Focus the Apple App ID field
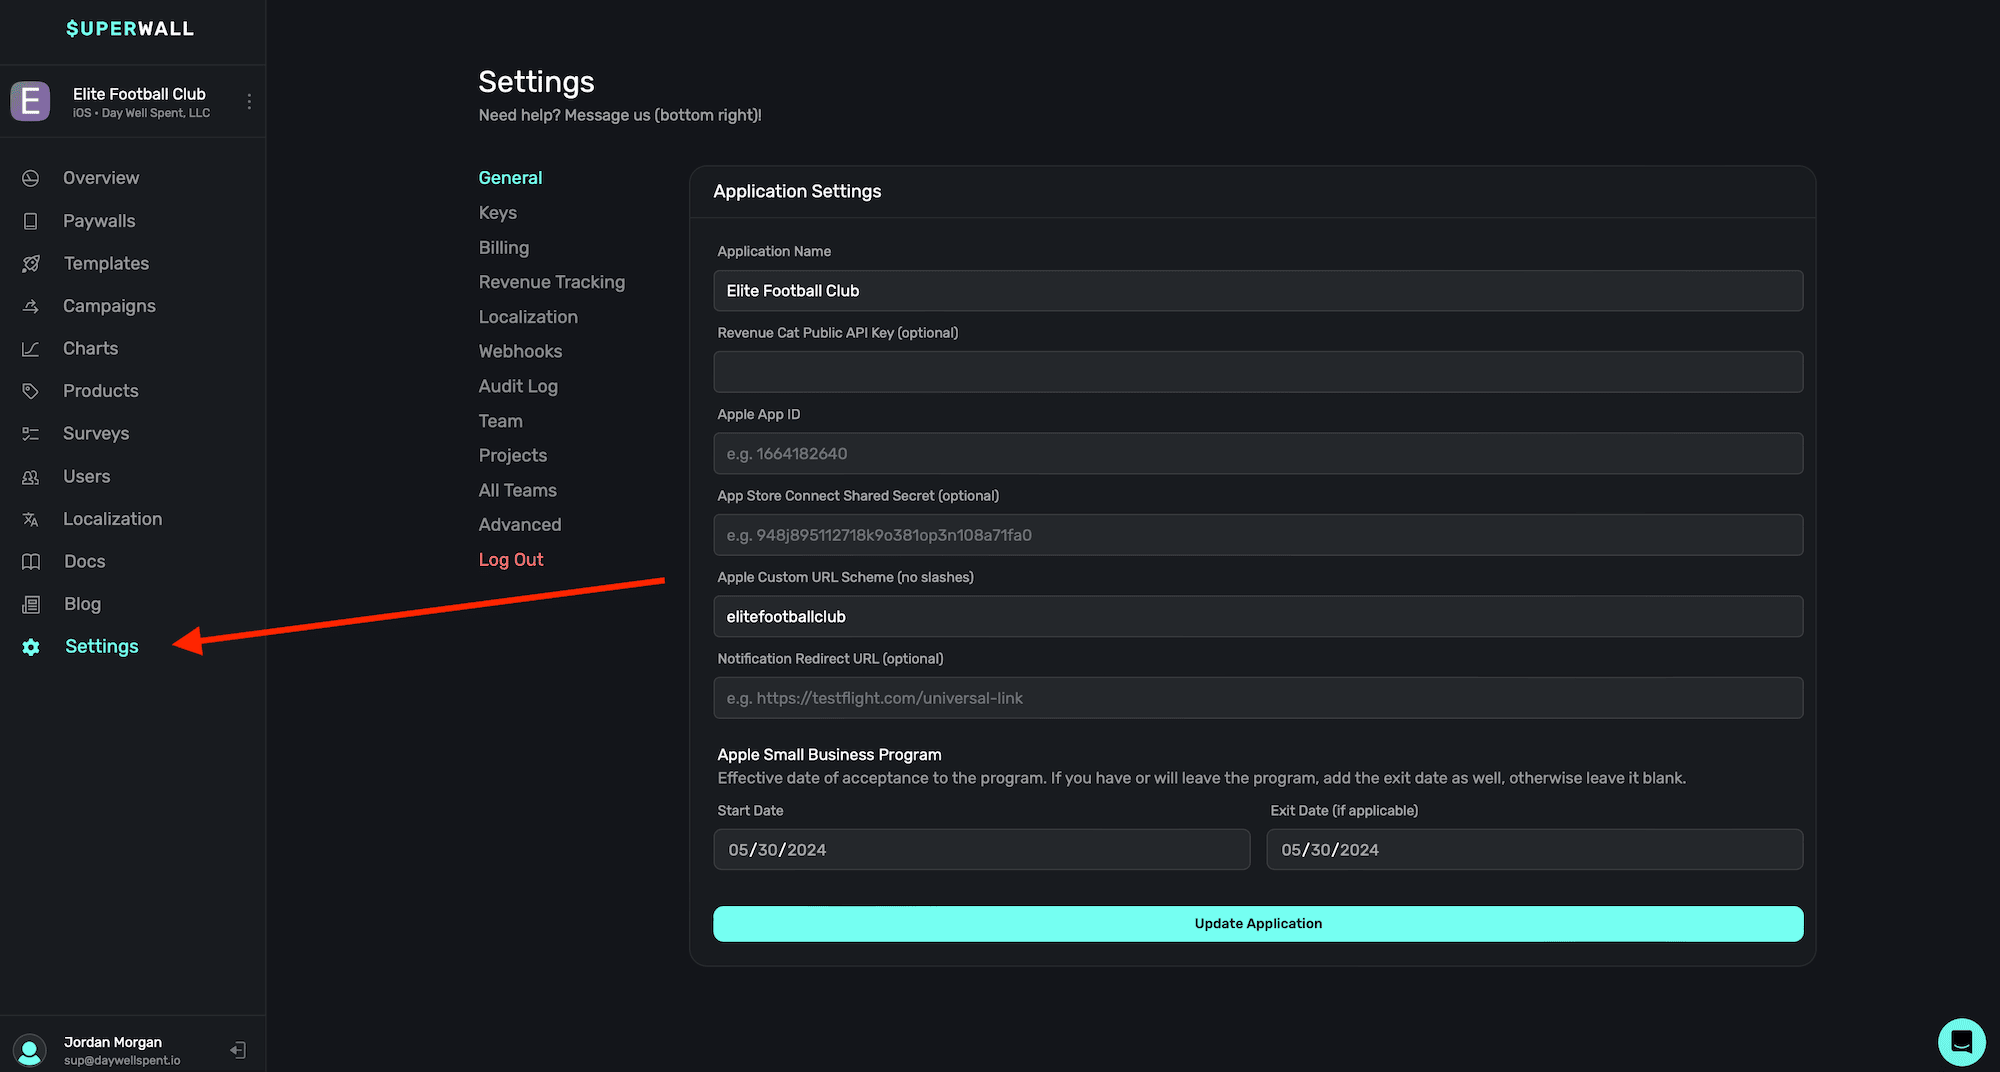2000x1072 pixels. tap(1258, 454)
